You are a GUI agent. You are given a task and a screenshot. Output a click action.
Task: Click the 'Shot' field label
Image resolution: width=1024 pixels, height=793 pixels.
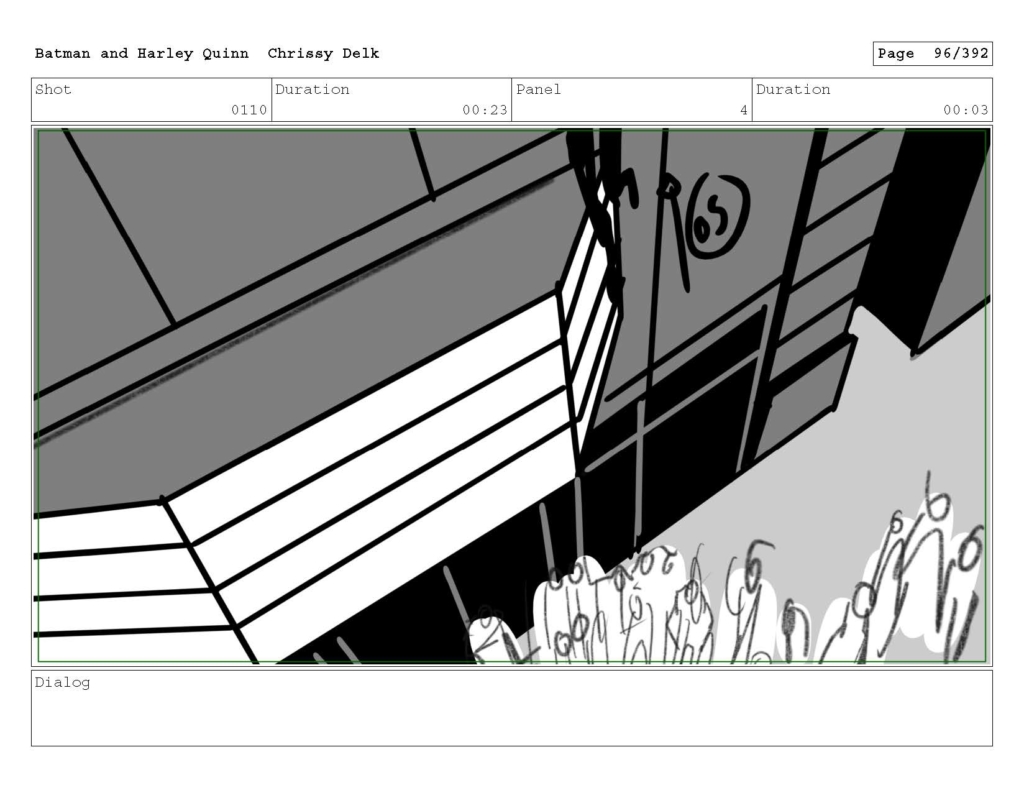click(x=53, y=89)
